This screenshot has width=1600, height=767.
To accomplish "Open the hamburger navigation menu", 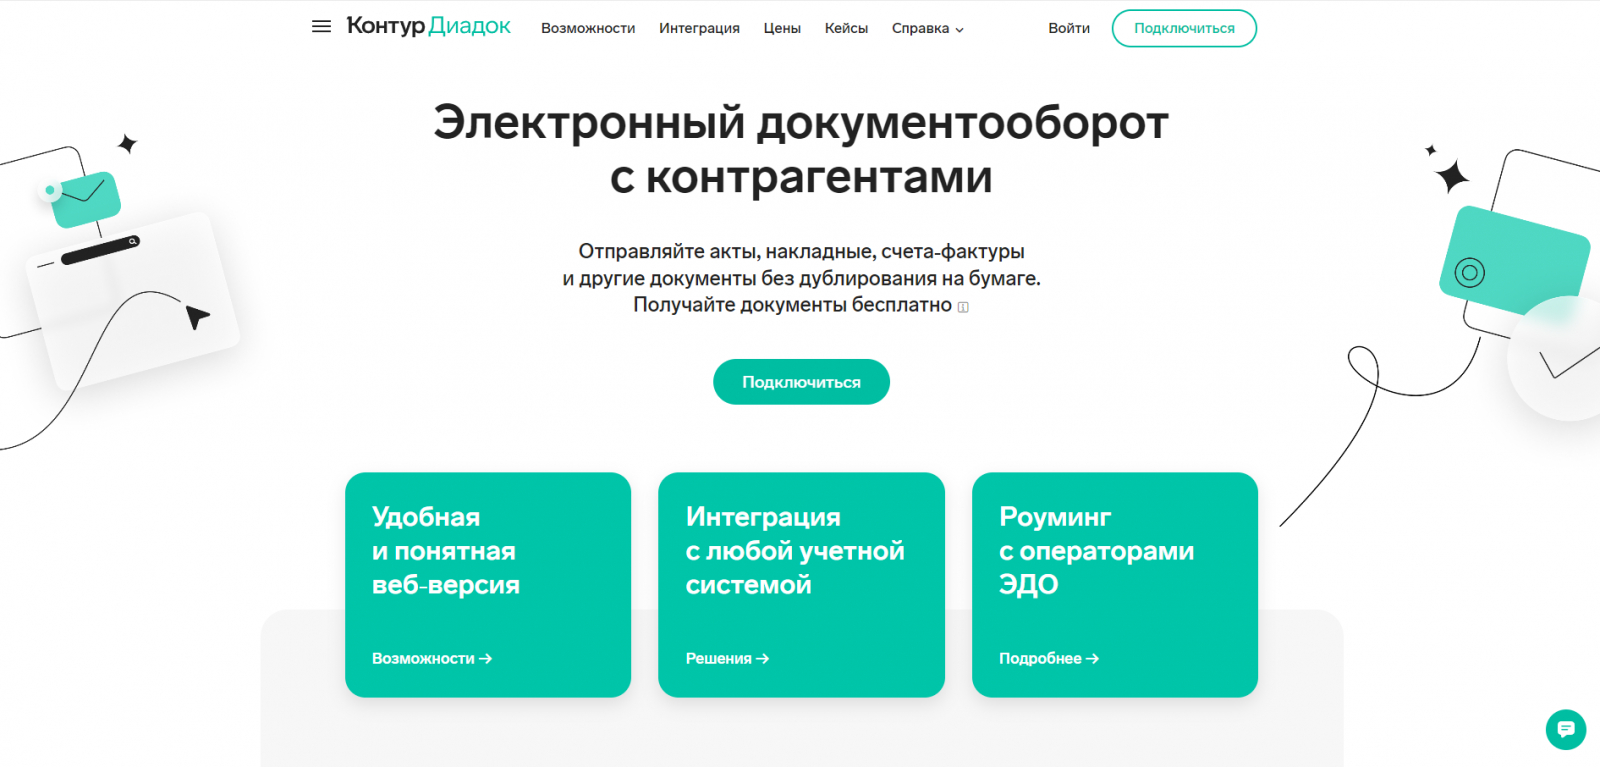I will coord(321,27).
